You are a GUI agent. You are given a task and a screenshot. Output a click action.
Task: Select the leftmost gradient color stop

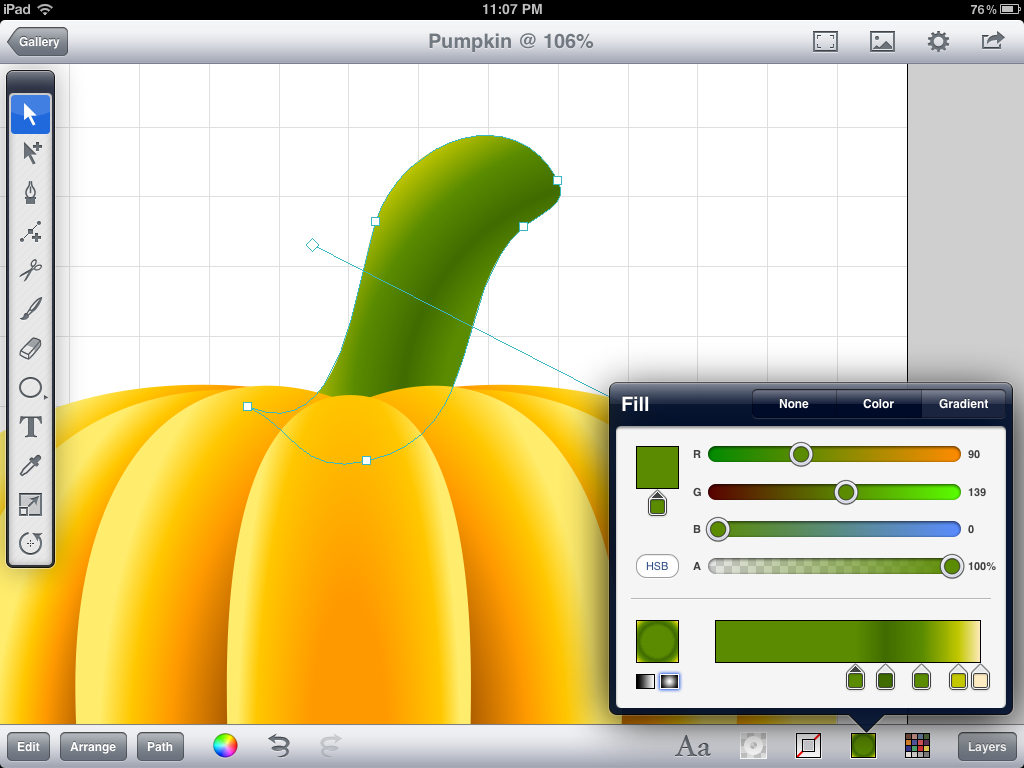tap(856, 679)
